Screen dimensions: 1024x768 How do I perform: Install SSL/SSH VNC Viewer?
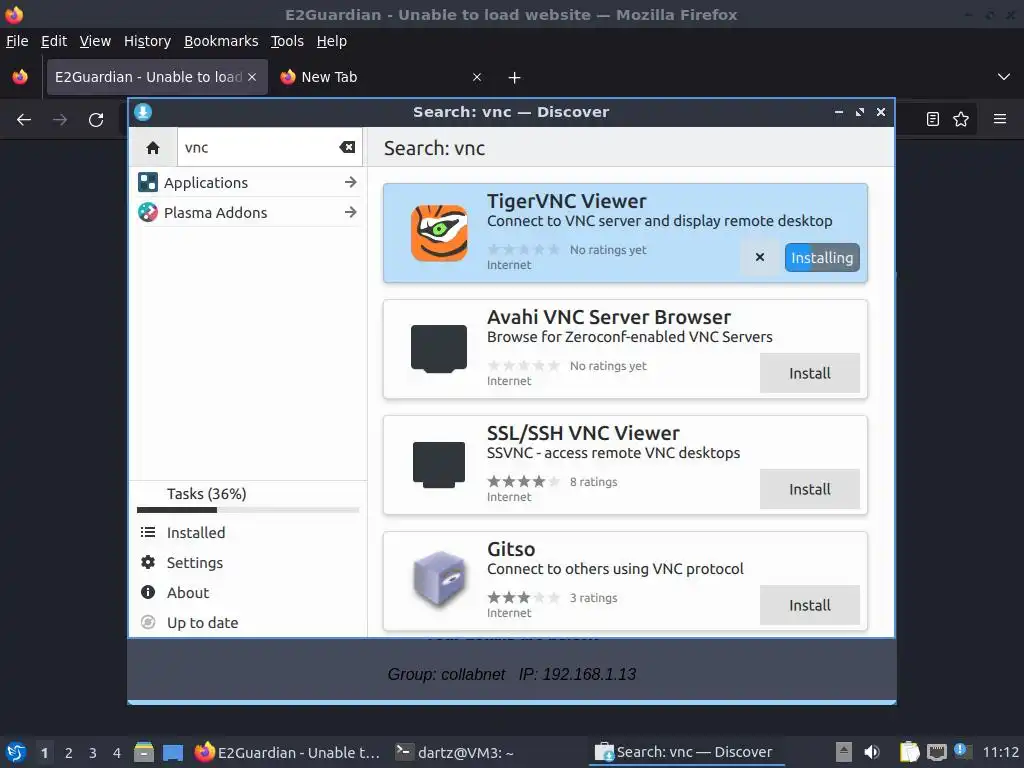click(x=810, y=489)
